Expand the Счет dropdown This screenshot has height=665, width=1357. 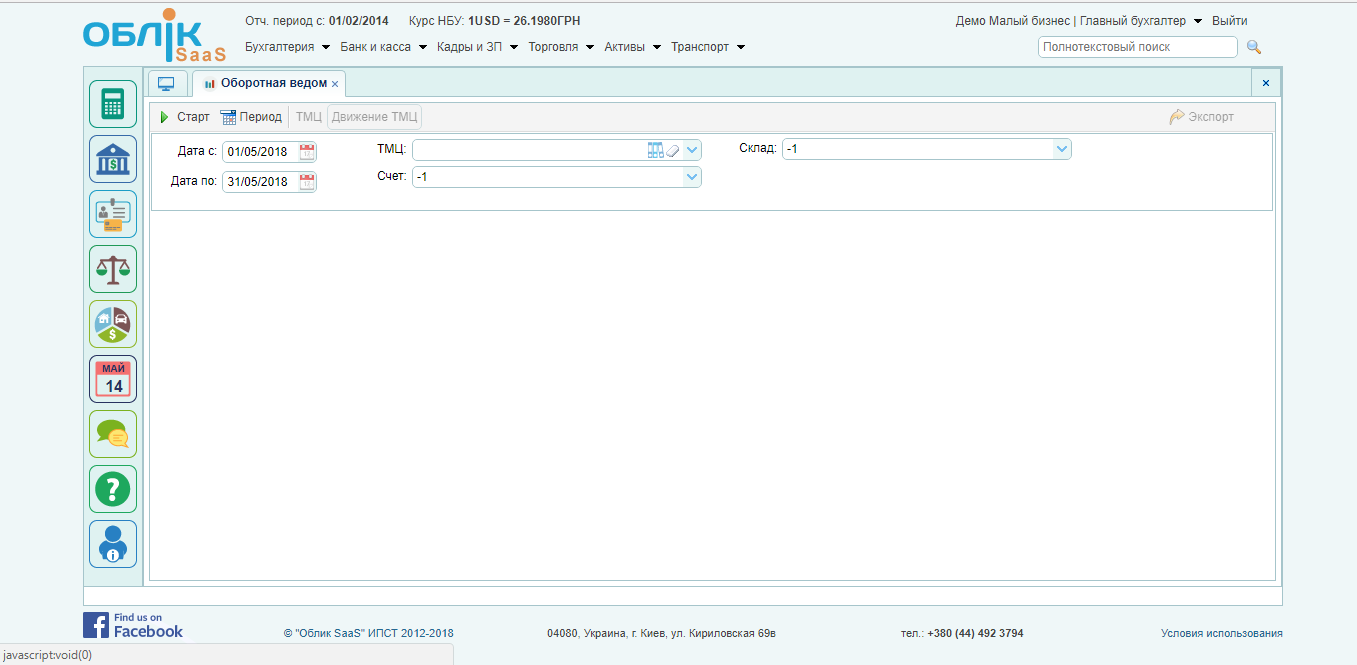click(691, 177)
